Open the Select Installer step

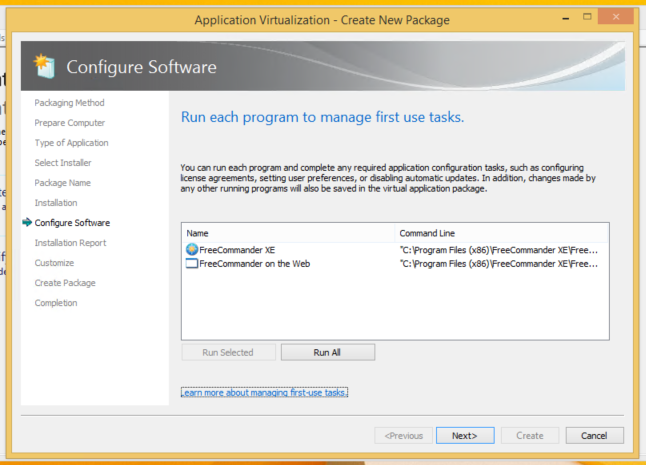point(63,163)
